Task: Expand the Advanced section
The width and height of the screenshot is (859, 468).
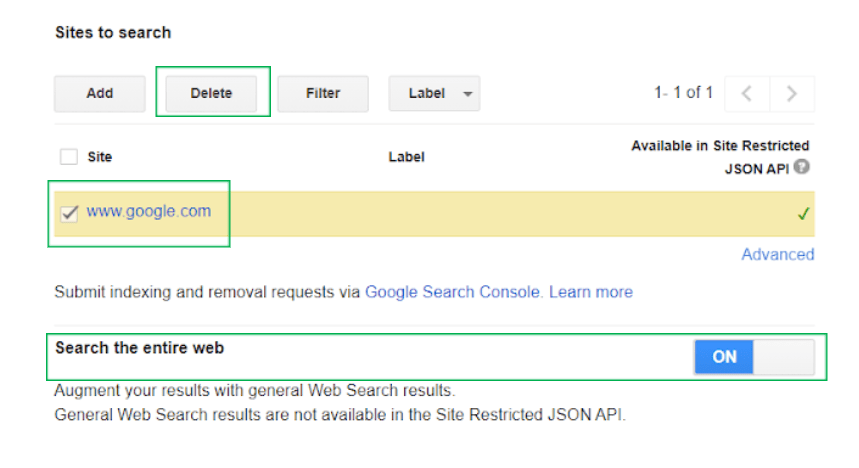Action: click(x=777, y=254)
